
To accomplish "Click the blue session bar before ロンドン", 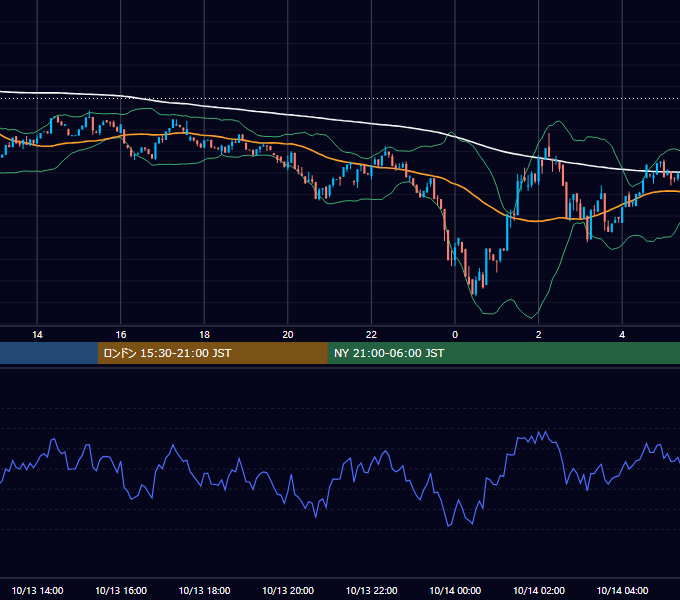I will pos(49,353).
